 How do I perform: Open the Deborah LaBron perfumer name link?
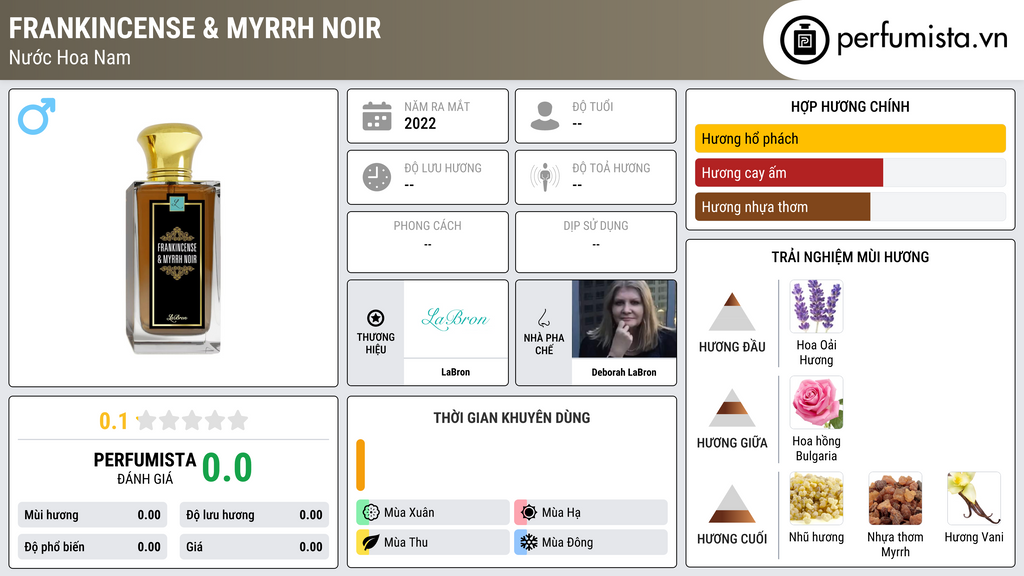pos(624,372)
